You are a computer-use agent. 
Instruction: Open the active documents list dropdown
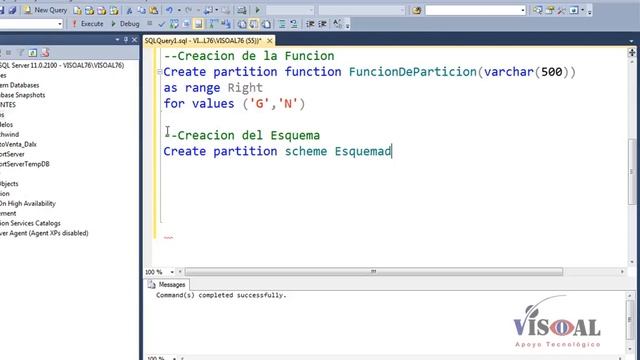631,41
